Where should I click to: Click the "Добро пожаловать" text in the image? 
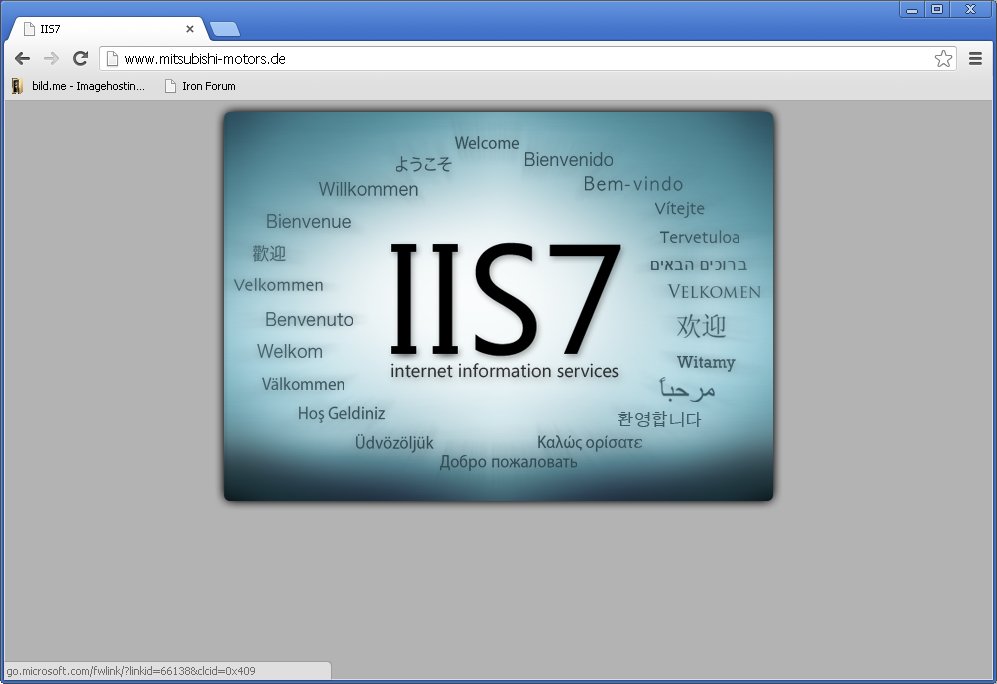coord(508,462)
